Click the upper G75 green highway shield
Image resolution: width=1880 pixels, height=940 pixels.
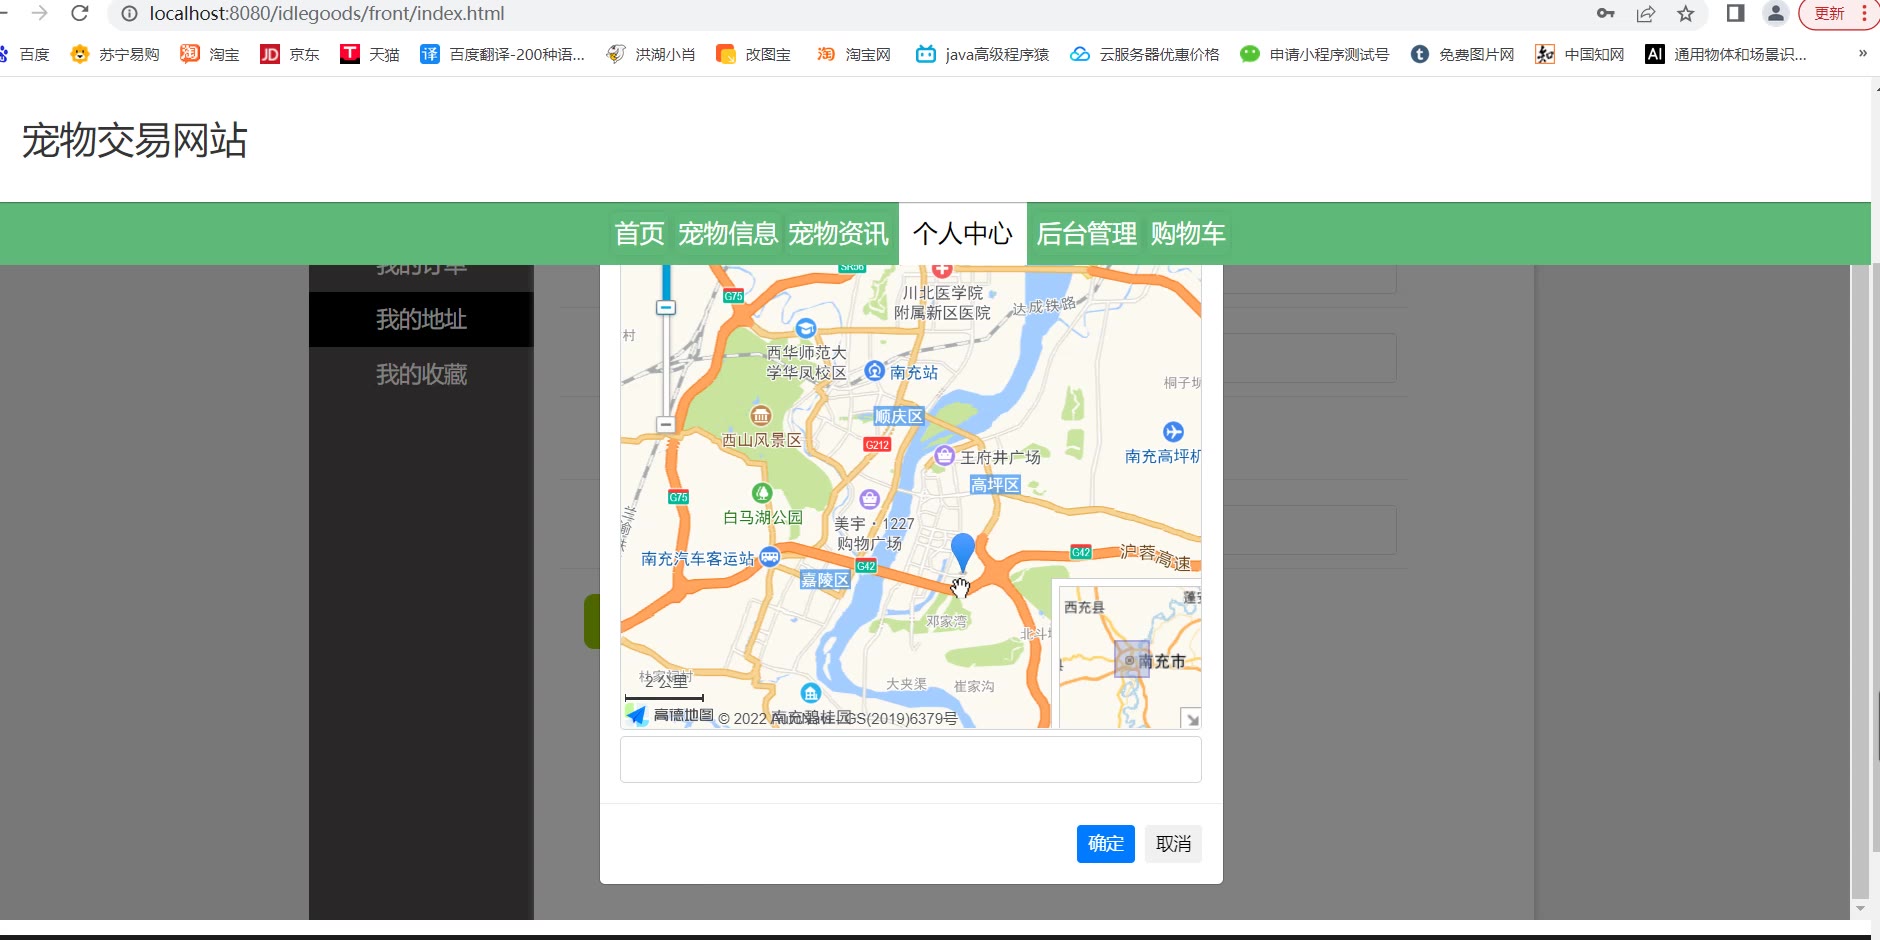coord(734,296)
